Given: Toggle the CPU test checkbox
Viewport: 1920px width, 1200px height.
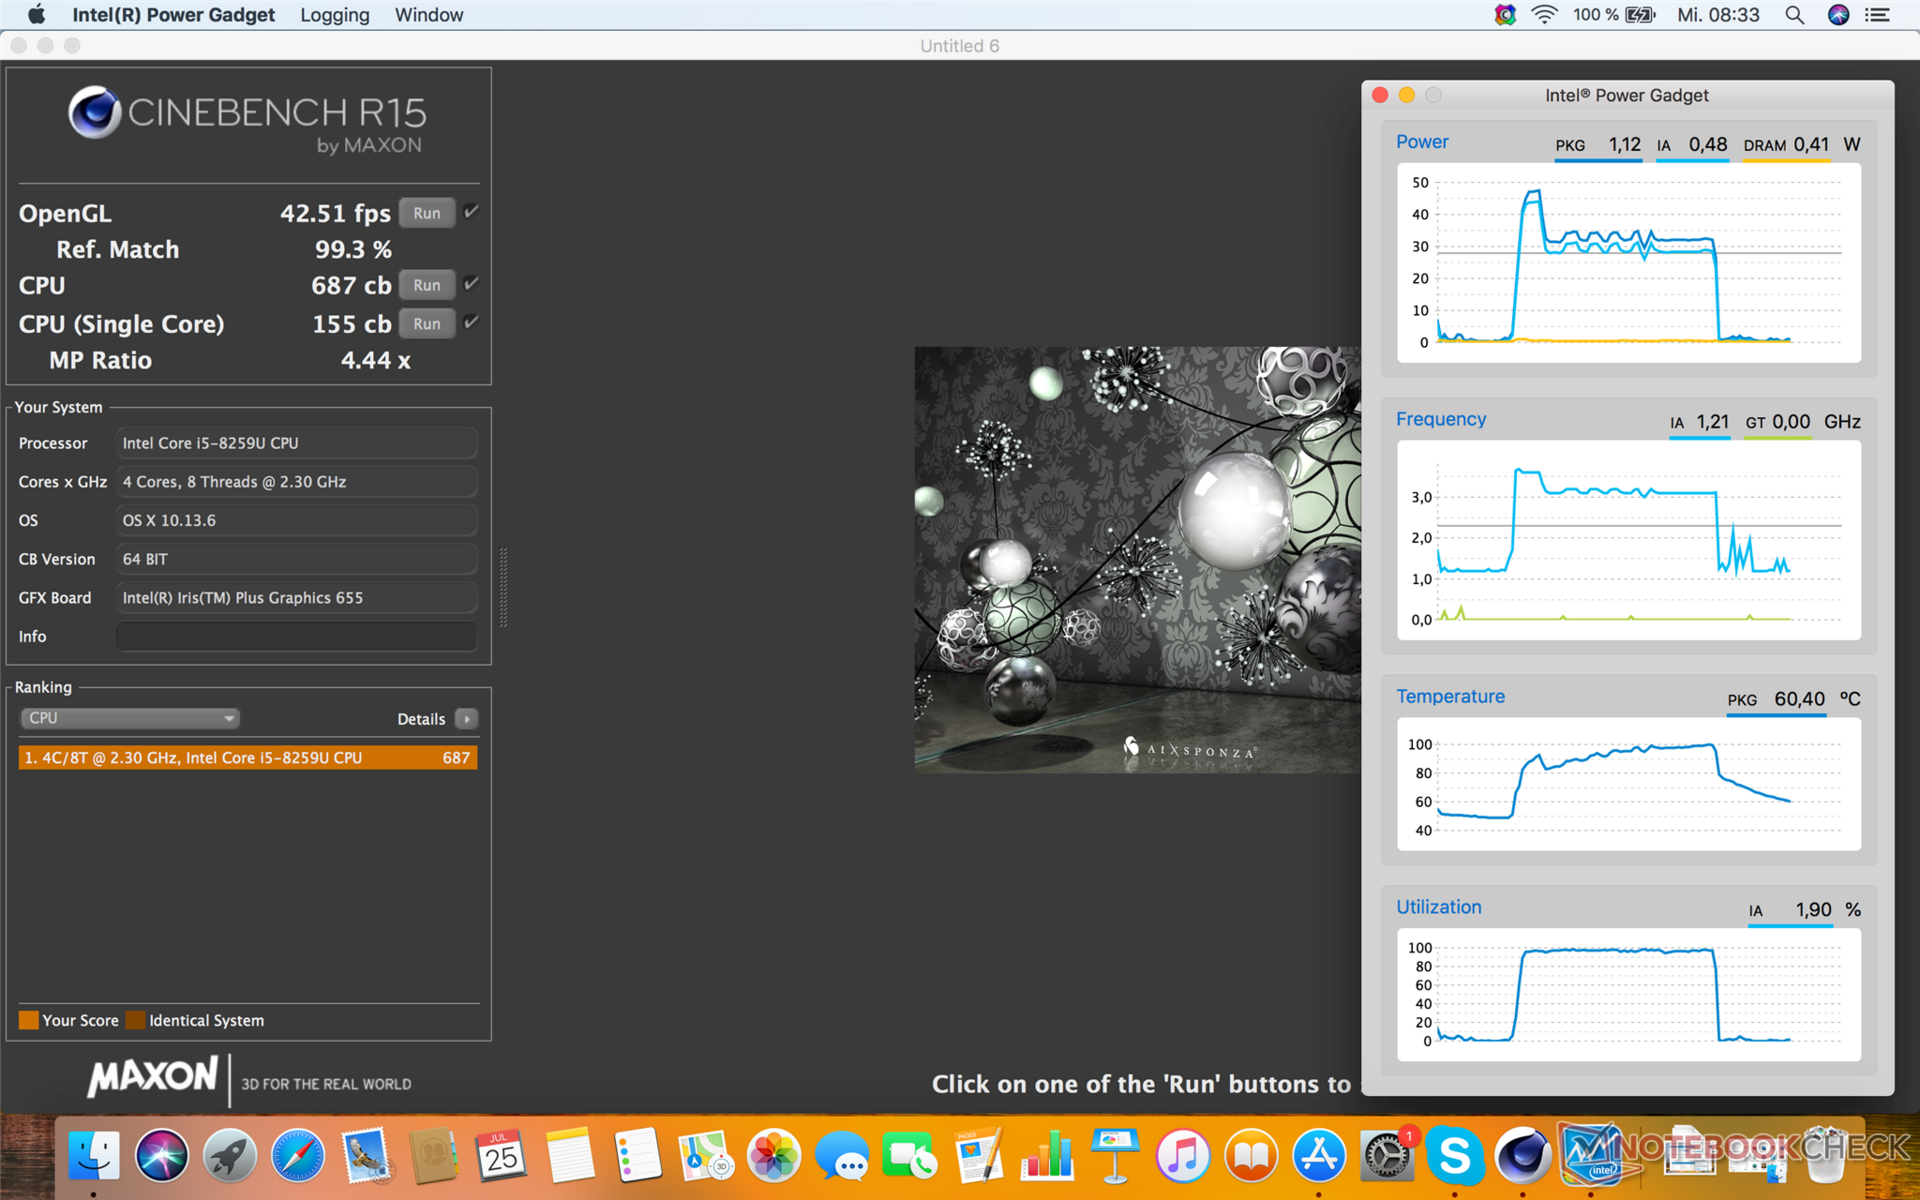Looking at the screenshot, I should pyautogui.click(x=472, y=284).
